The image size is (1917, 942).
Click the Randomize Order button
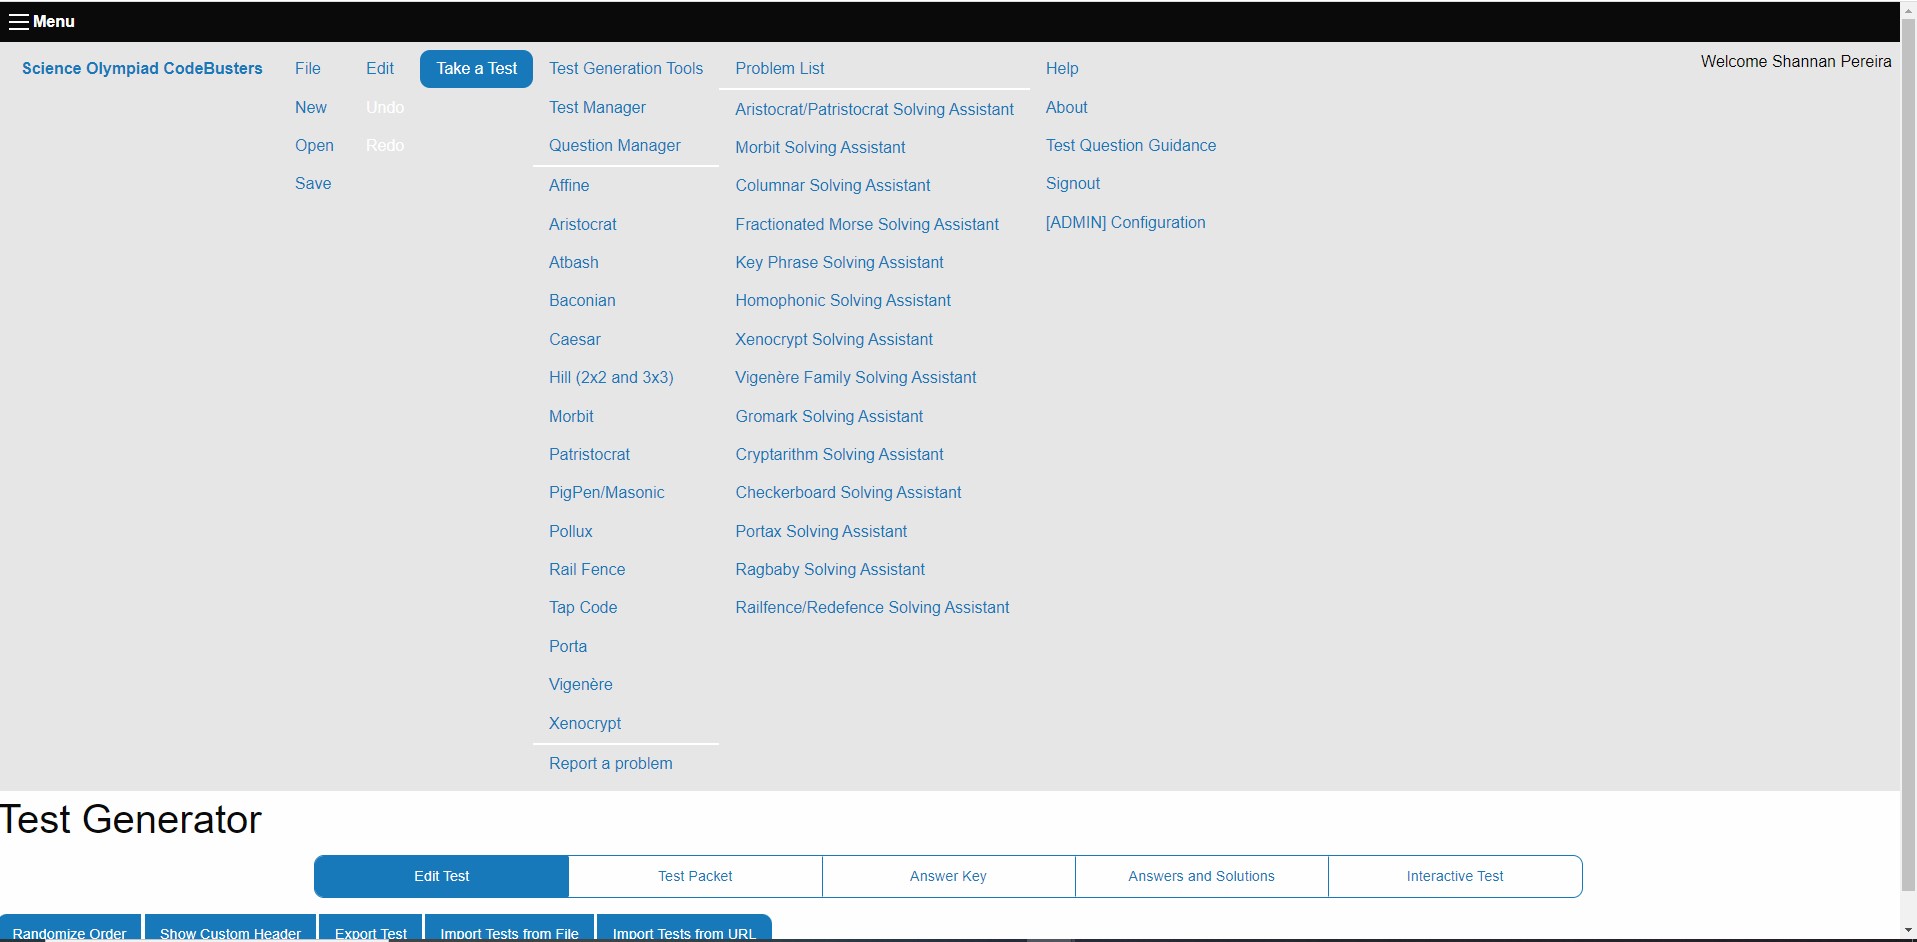tap(69, 931)
